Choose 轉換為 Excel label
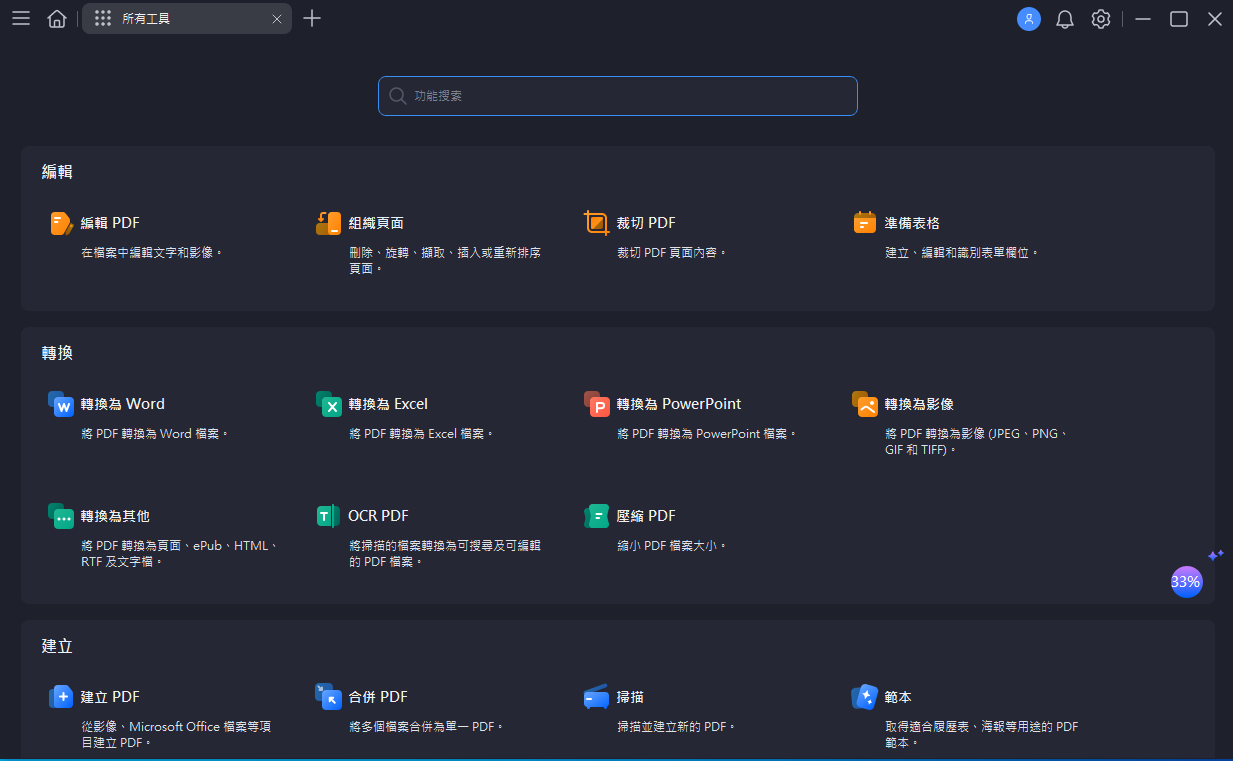This screenshot has height=761, width=1233. (x=388, y=404)
